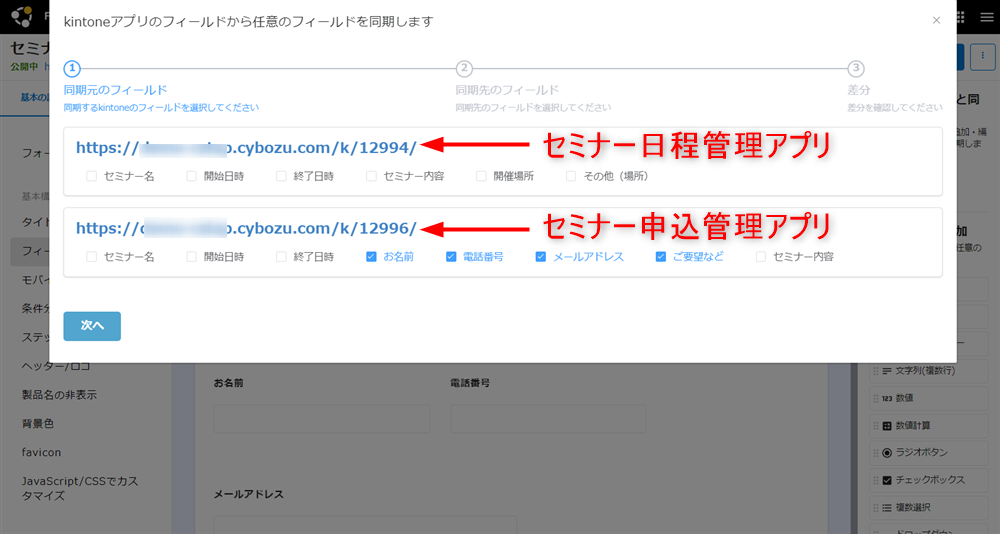This screenshot has height=534, width=1000.
Task: Uncheck the 電話番号 field
Action: click(x=451, y=256)
